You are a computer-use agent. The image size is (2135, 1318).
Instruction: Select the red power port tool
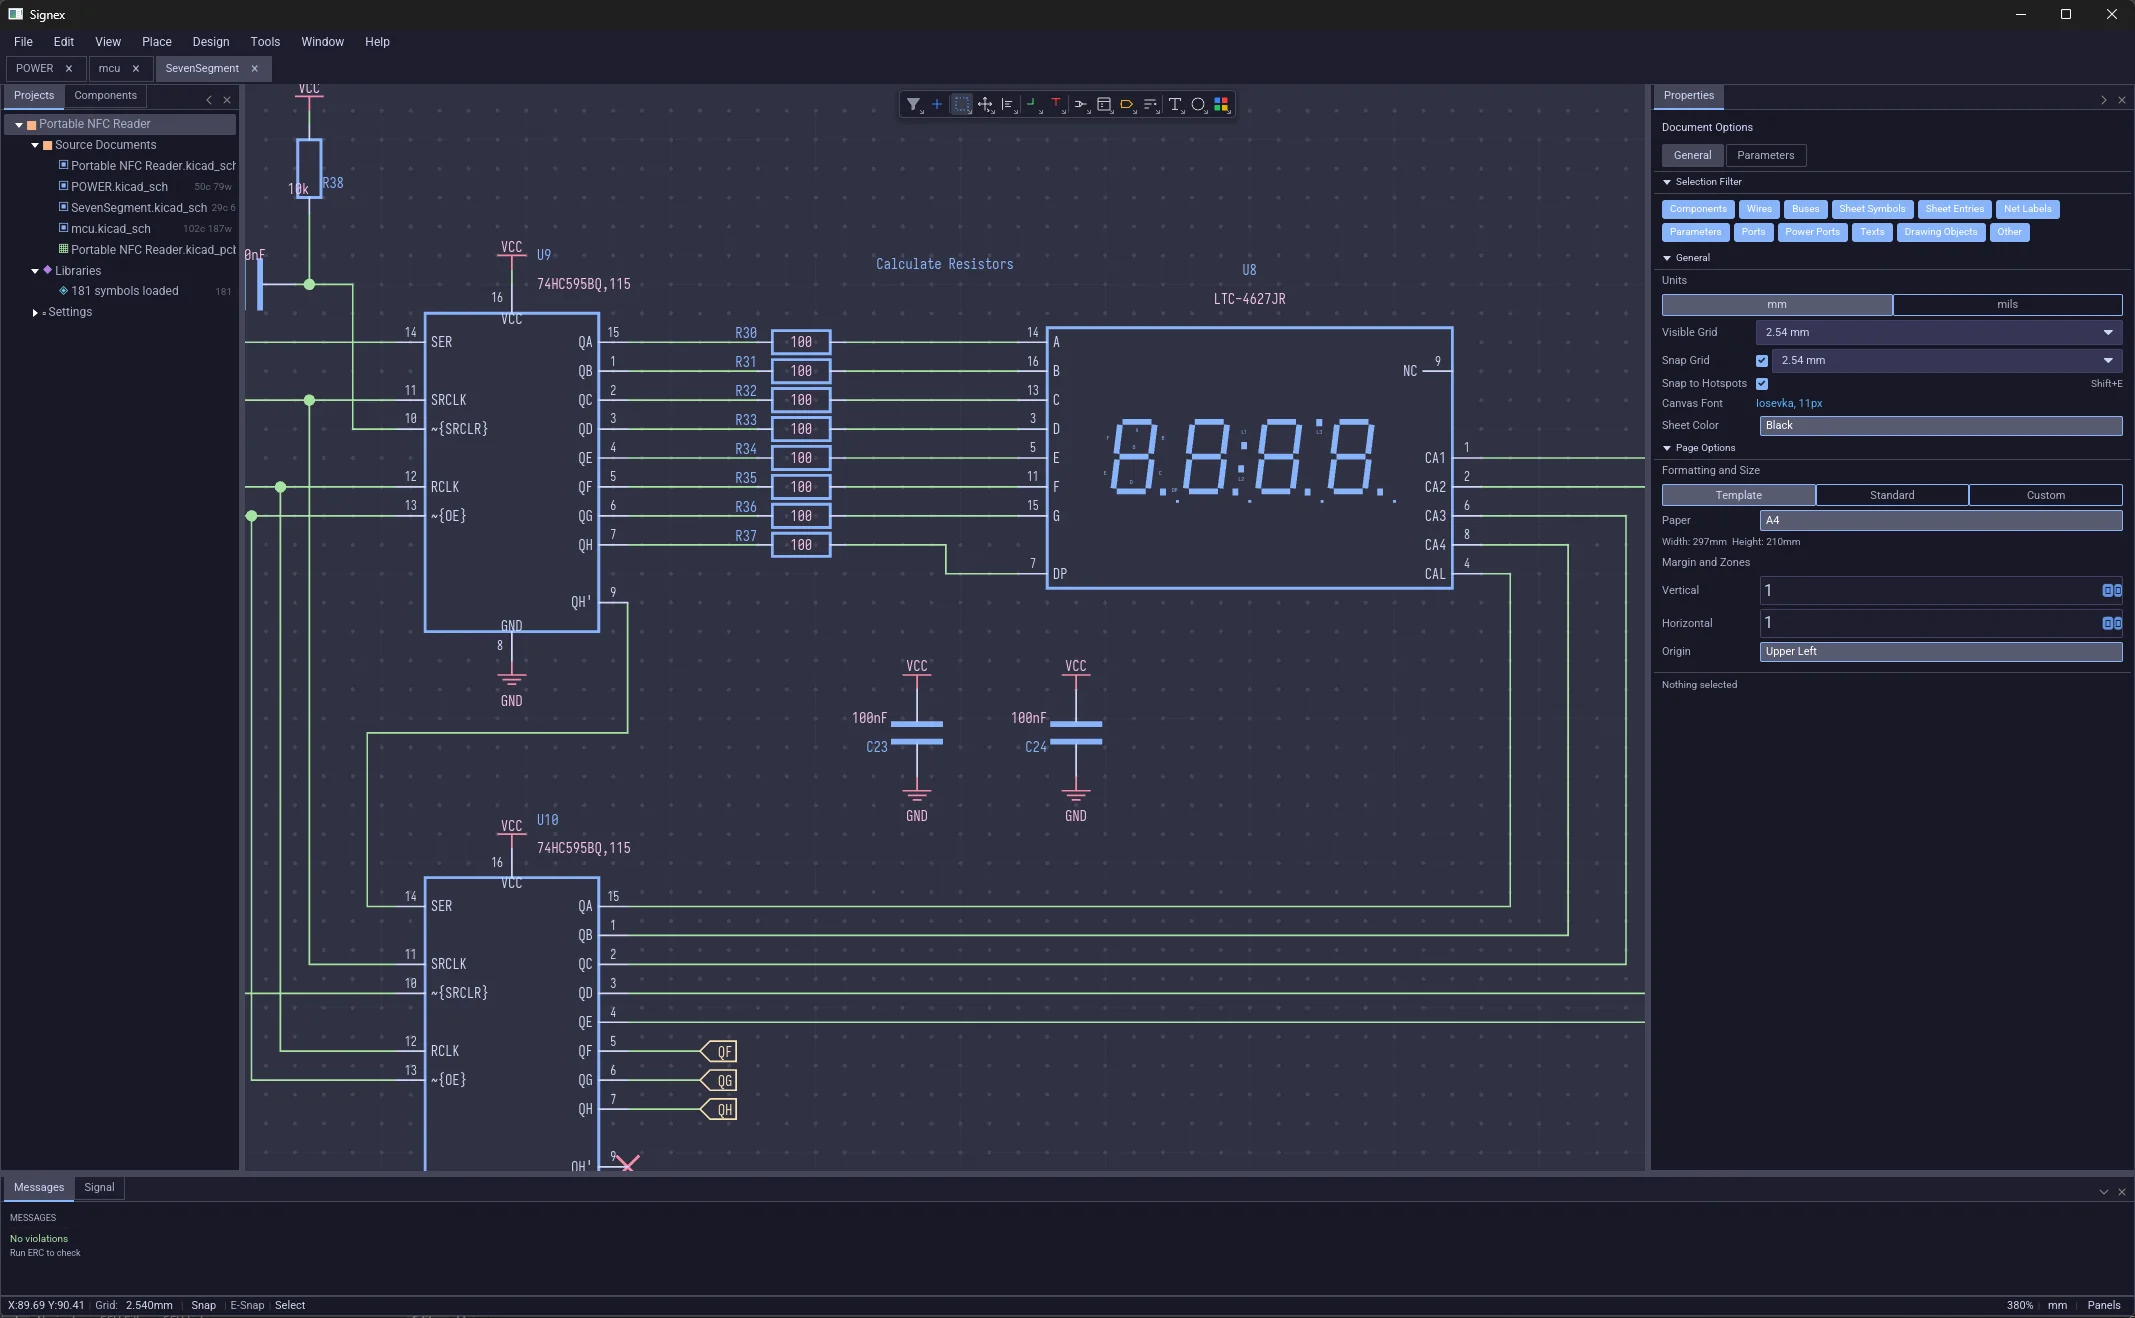1056,104
